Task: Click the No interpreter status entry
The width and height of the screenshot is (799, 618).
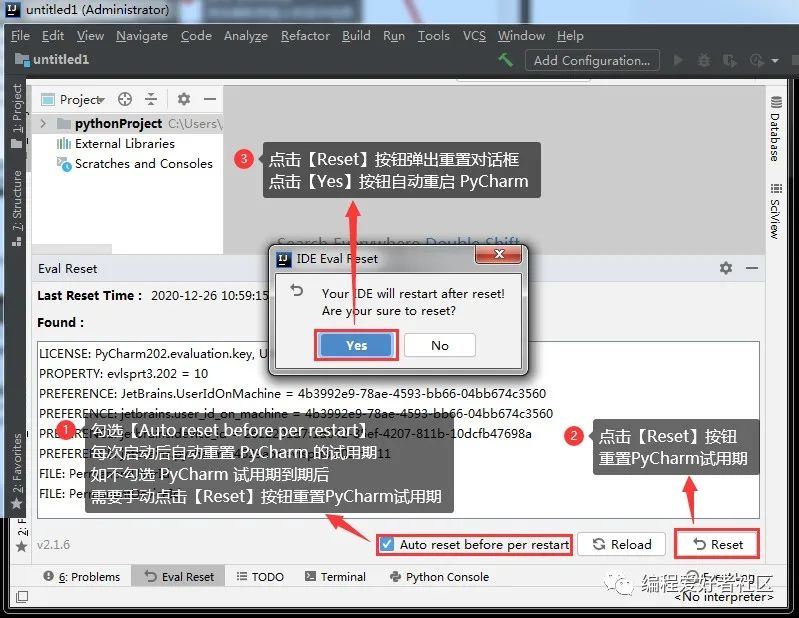Action: tap(724, 596)
